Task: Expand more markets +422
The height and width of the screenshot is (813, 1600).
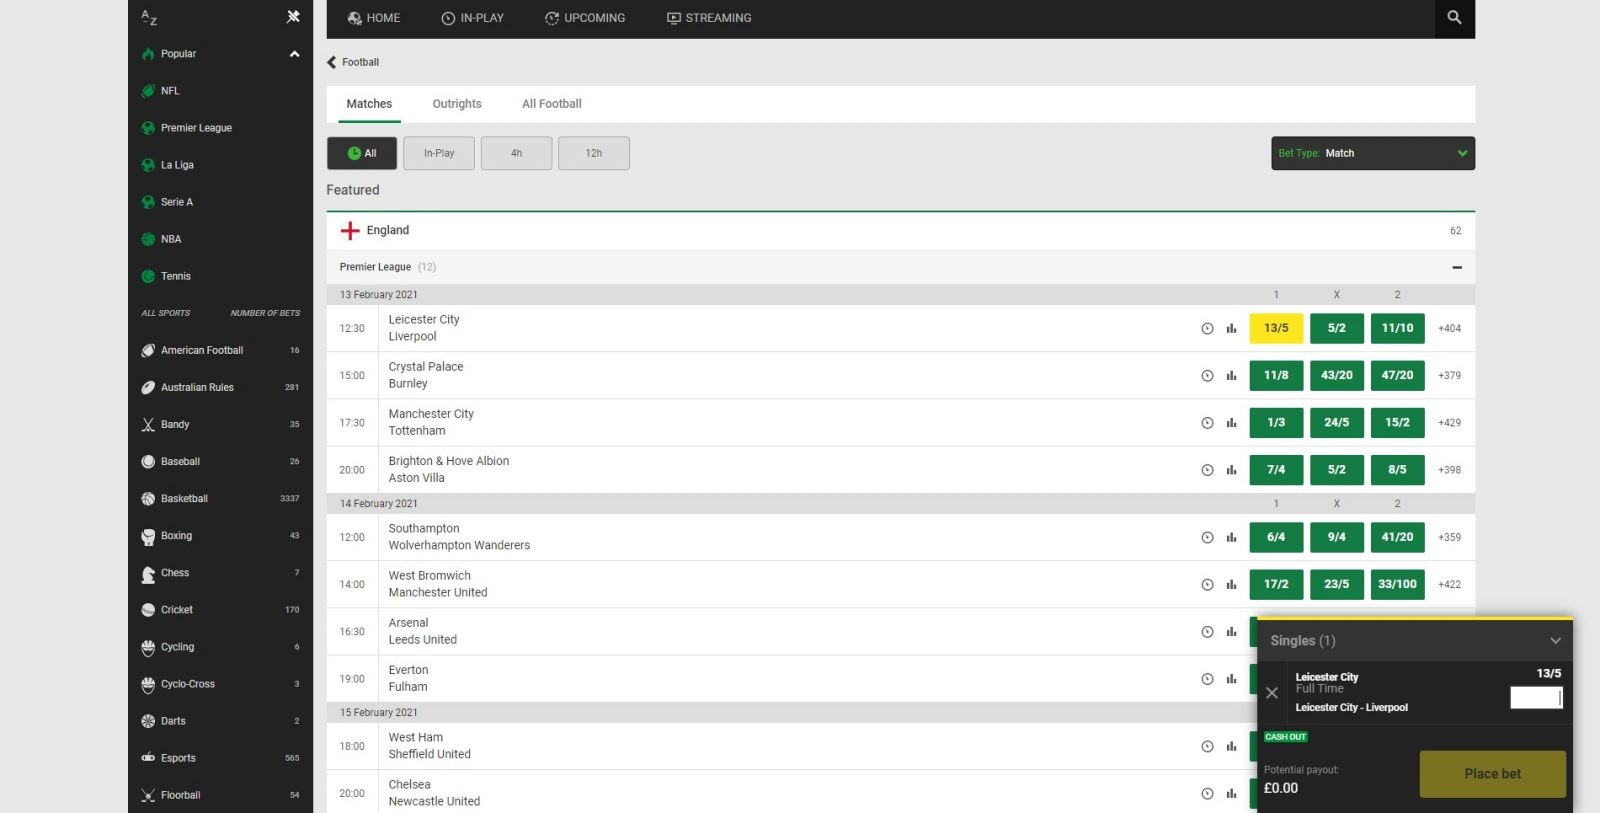Action: coord(1449,584)
